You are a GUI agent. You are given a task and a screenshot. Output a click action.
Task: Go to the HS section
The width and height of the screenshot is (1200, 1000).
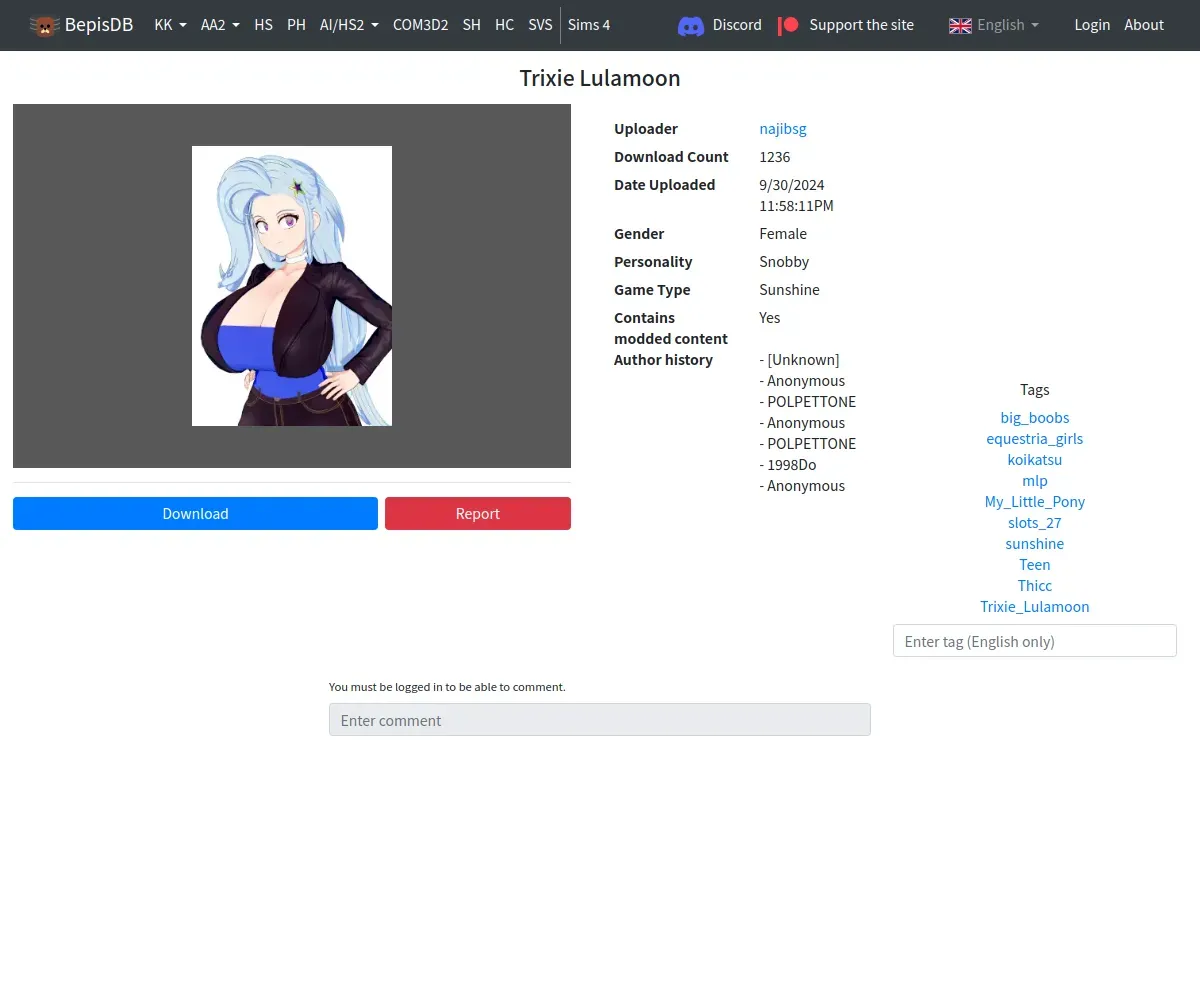pos(263,25)
